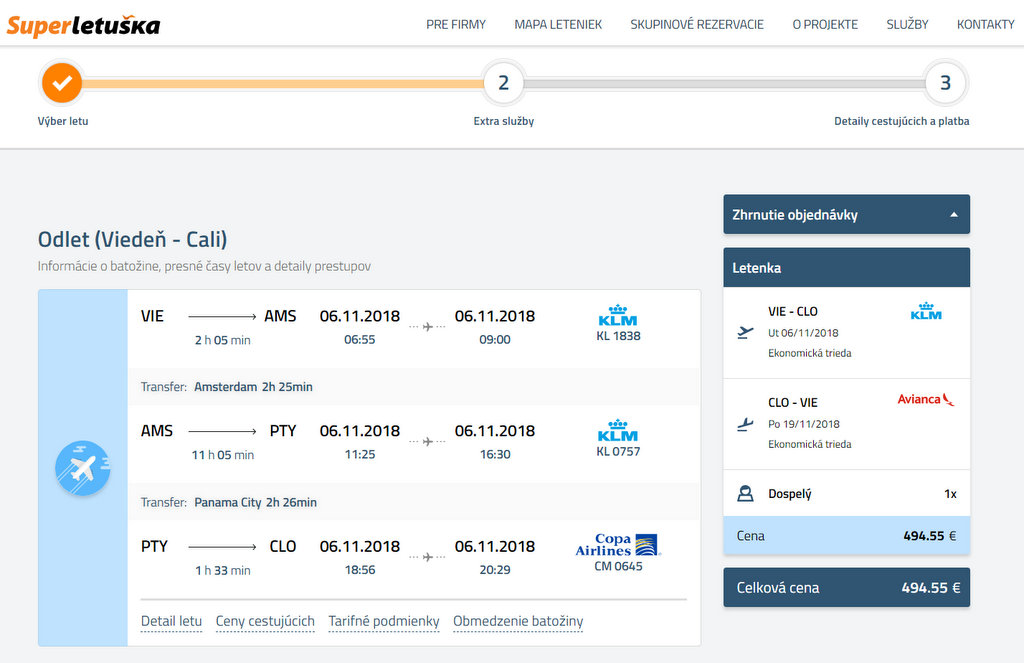Click KLM logo in the order summary

point(926,312)
